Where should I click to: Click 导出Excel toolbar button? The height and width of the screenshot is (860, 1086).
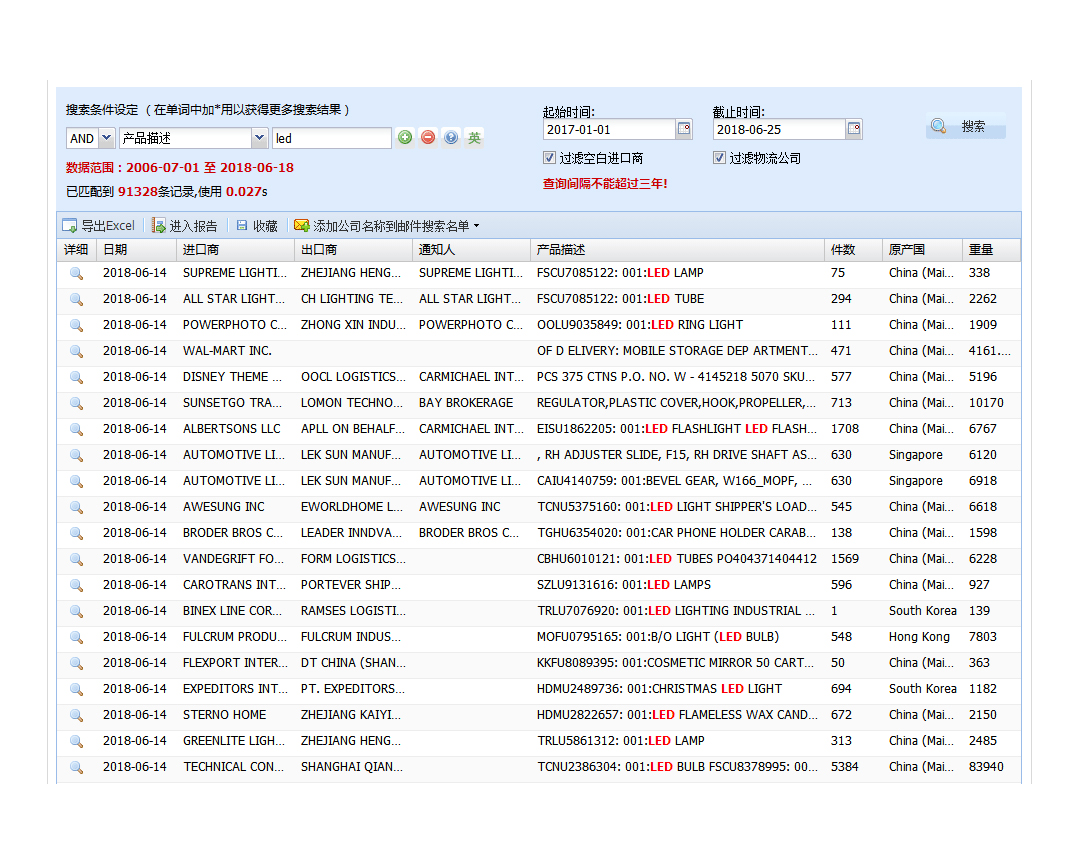click(x=98, y=226)
